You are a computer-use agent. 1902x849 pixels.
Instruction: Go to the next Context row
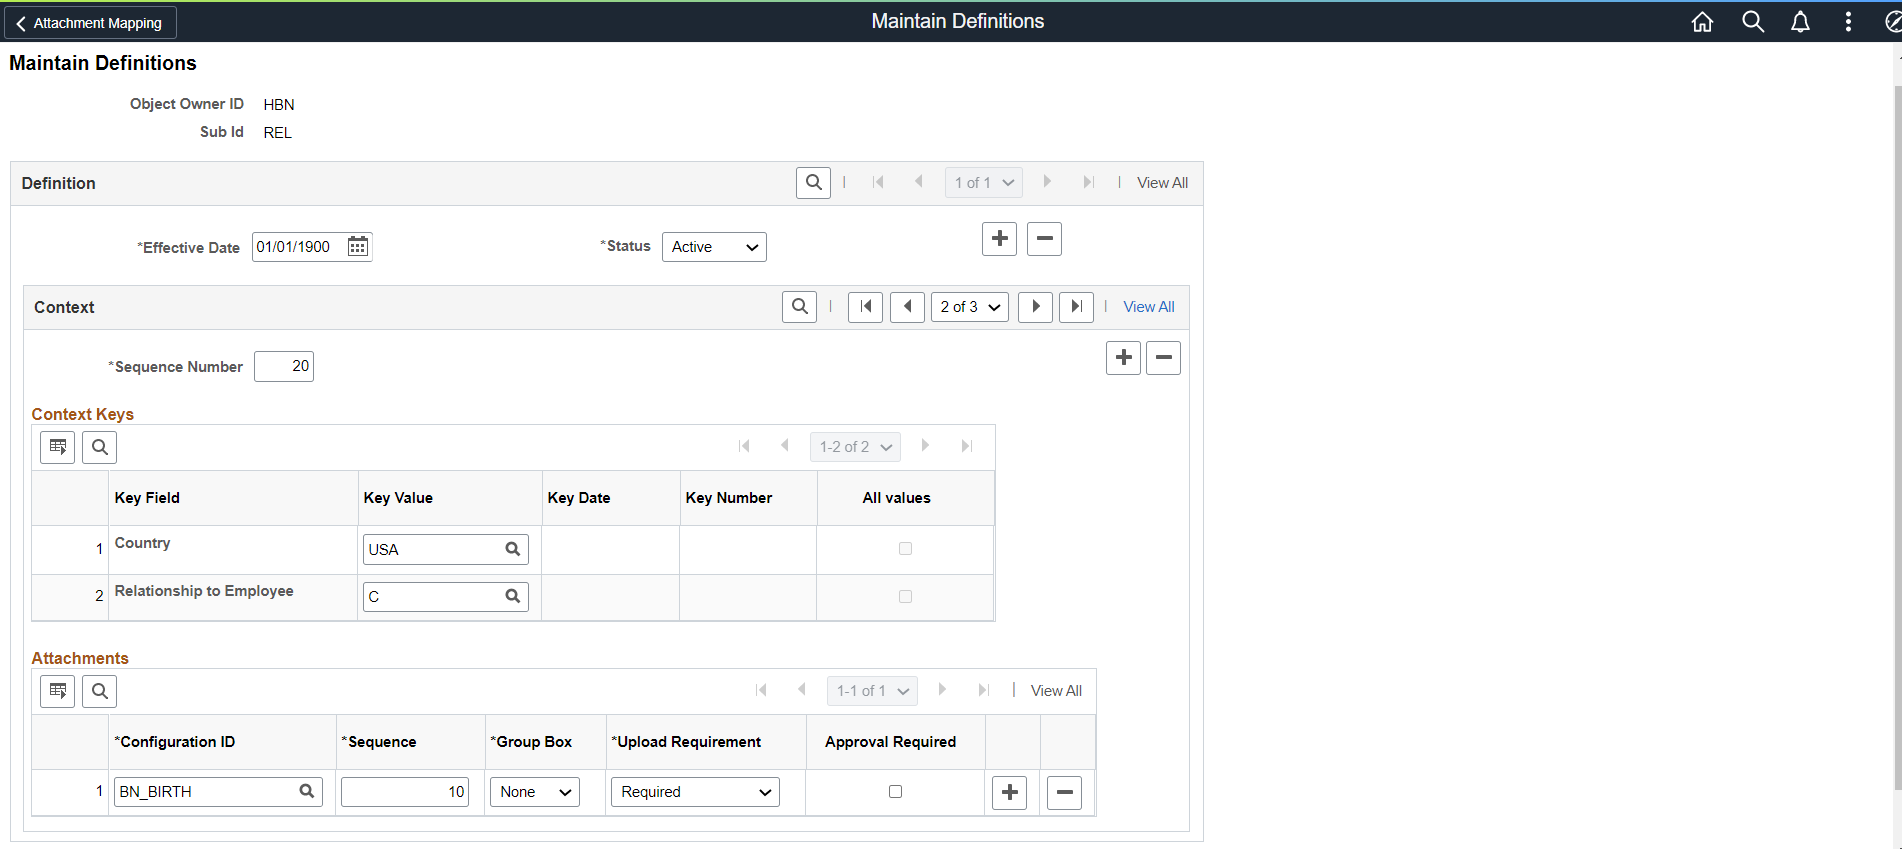(x=1035, y=307)
